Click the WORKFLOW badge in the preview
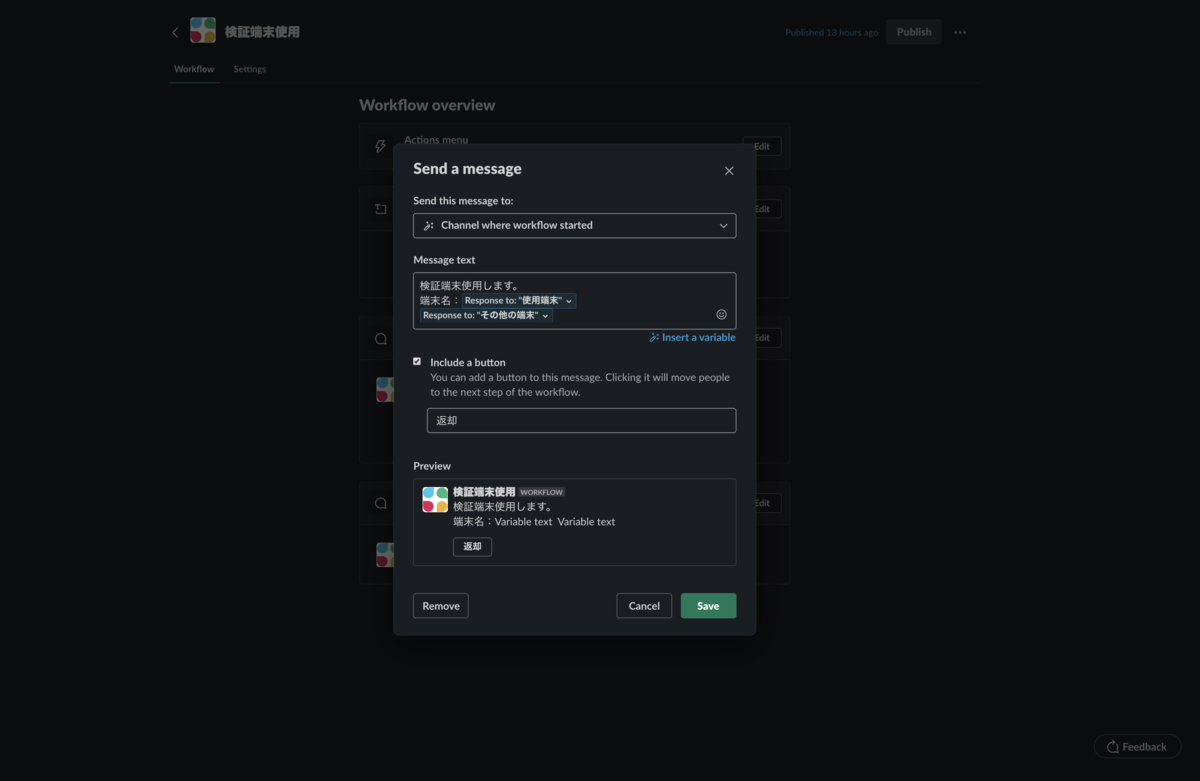The height and width of the screenshot is (781, 1200). (542, 492)
